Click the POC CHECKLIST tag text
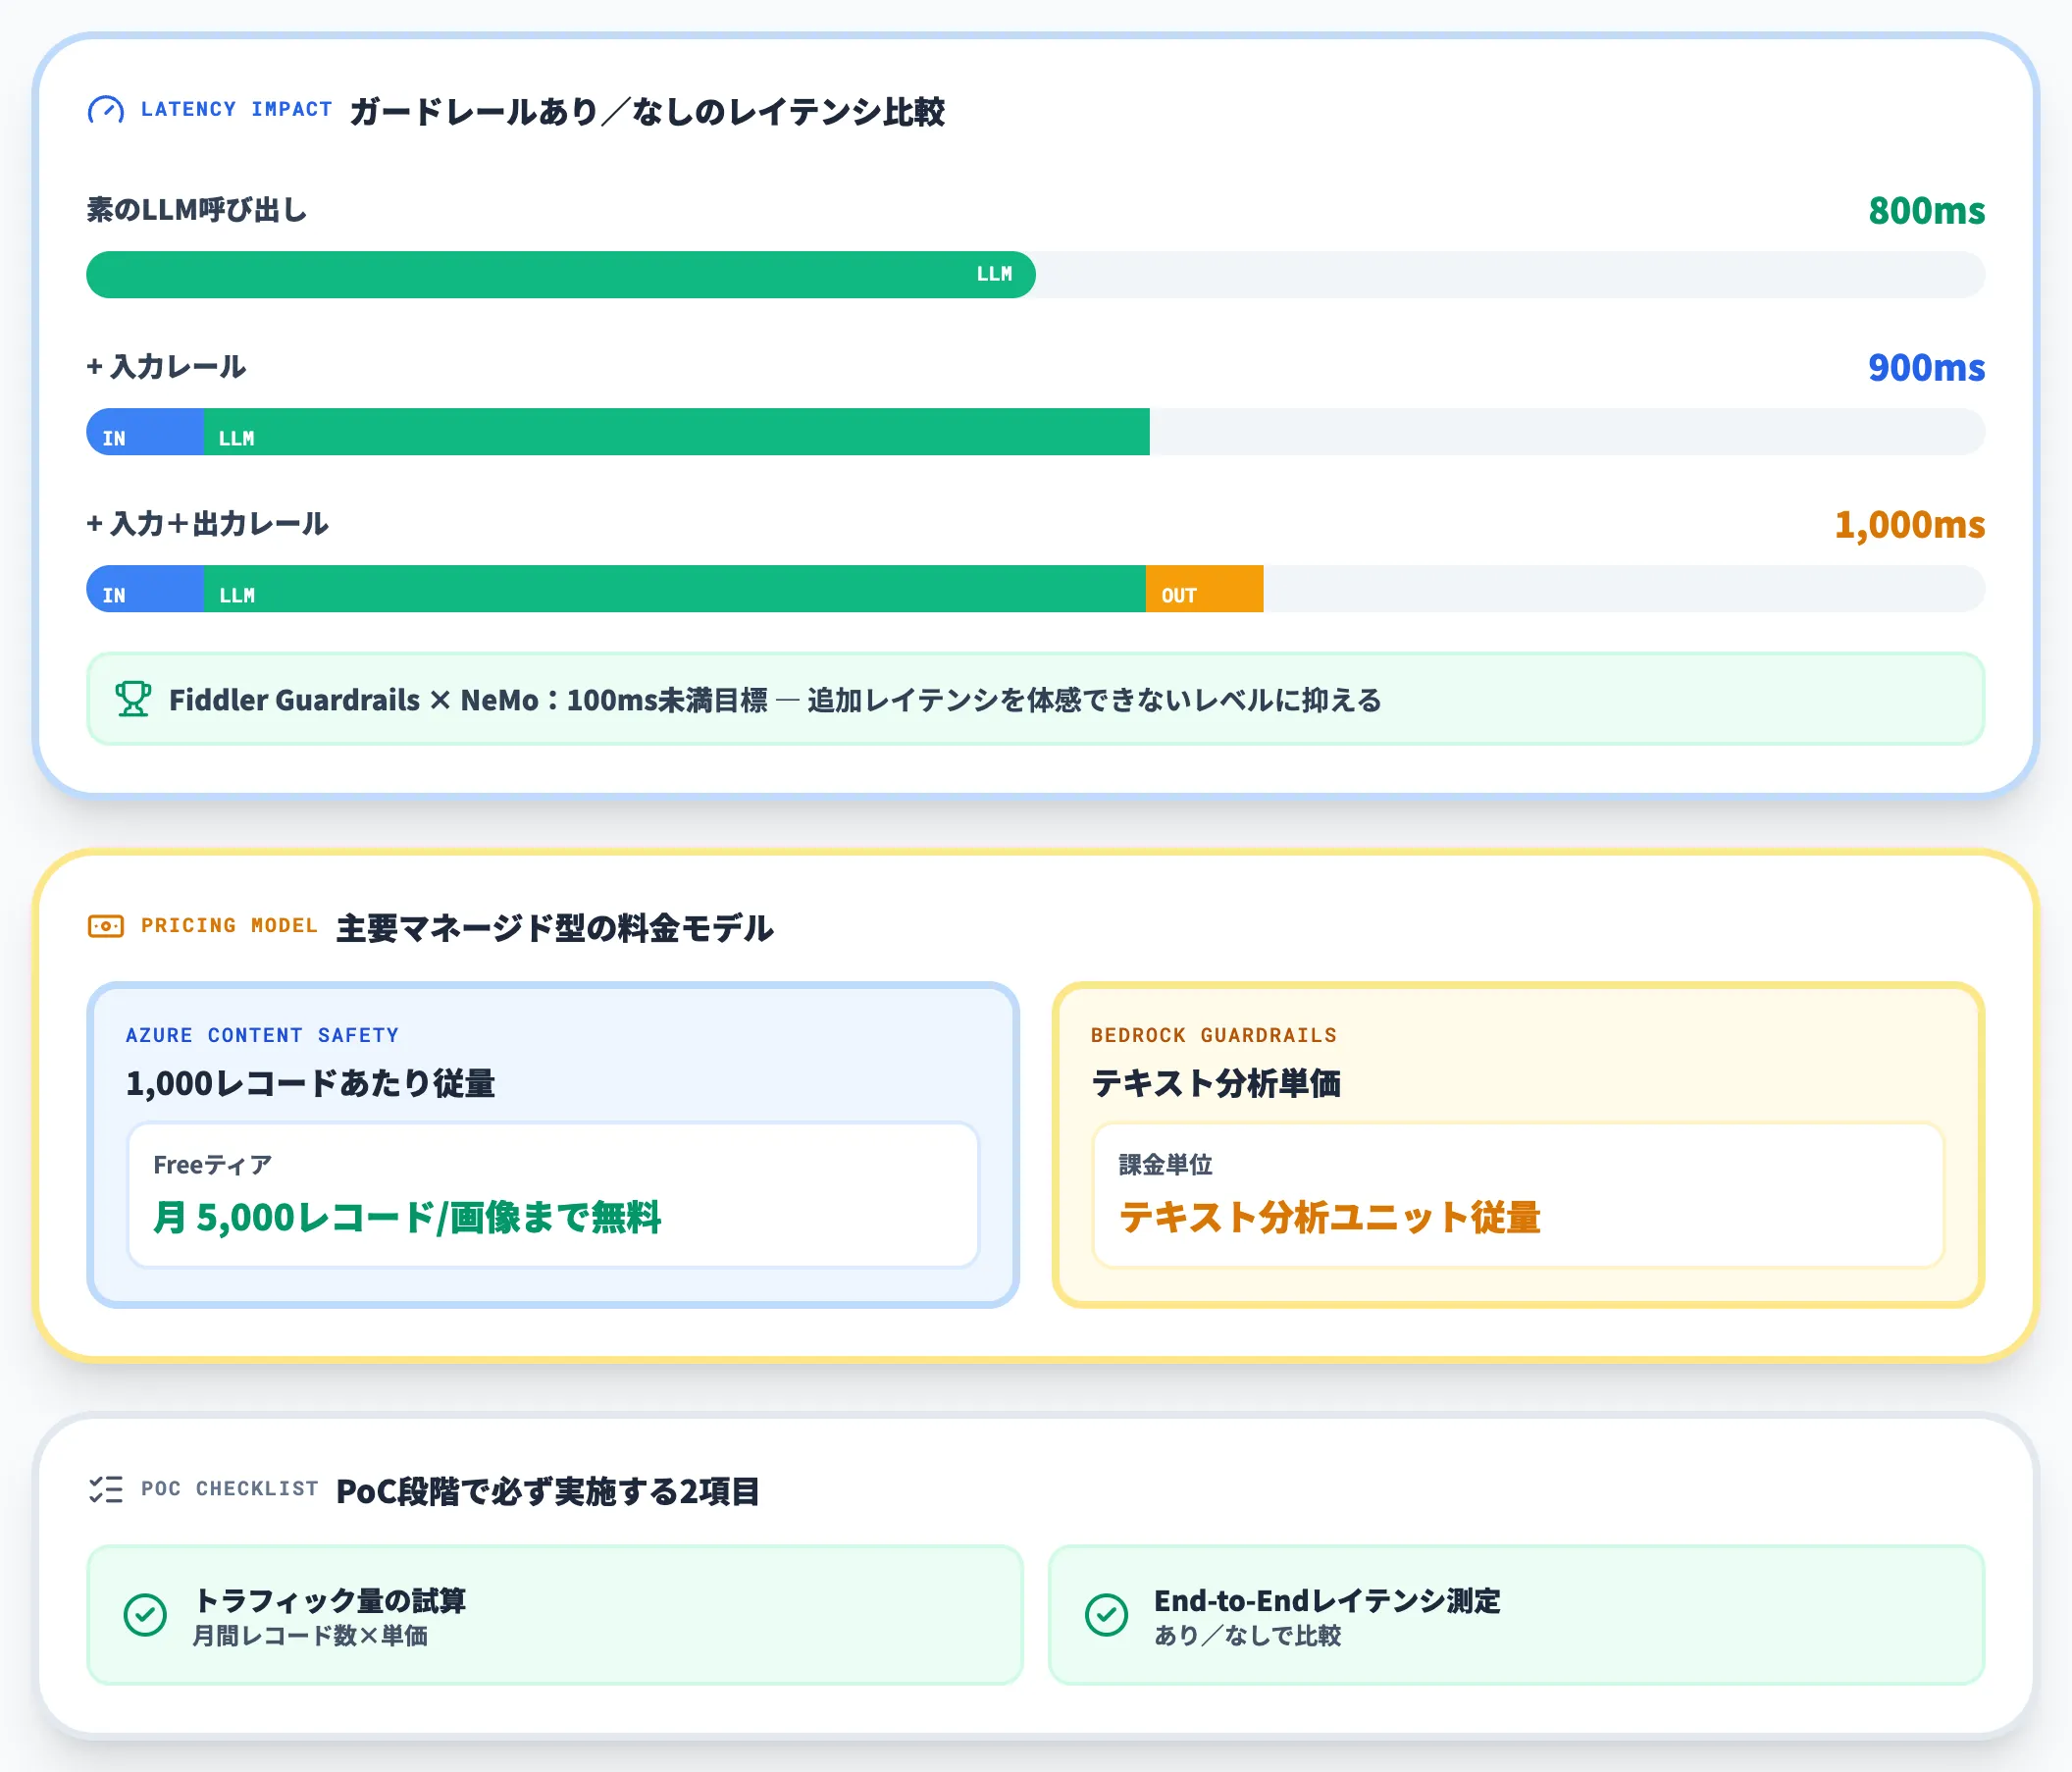This screenshot has height=1772, width=2072. 229,1489
